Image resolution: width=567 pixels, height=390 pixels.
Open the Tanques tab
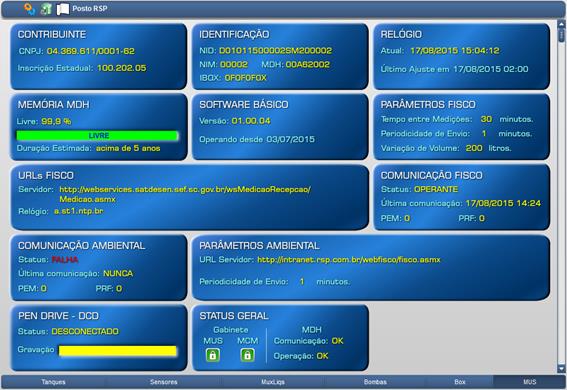point(54,382)
